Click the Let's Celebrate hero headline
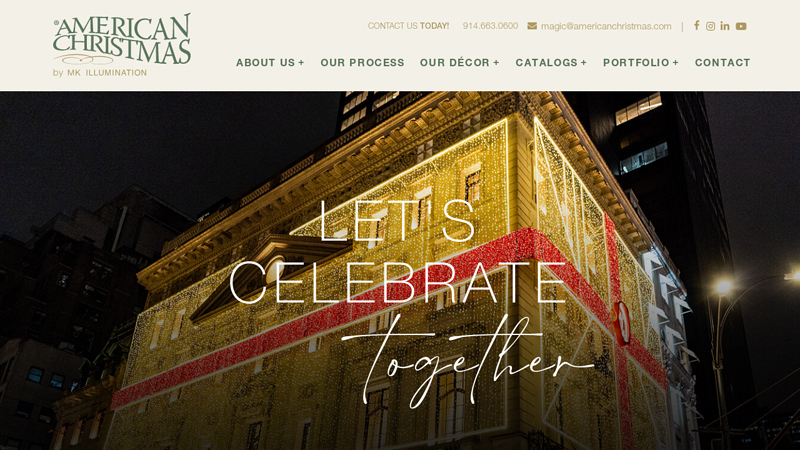This screenshot has width=800, height=450. [398, 252]
